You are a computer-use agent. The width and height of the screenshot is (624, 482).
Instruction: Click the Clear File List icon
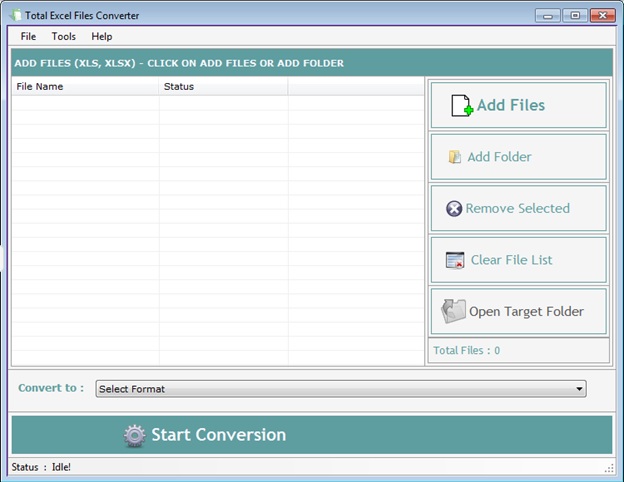pyautogui.click(x=455, y=260)
